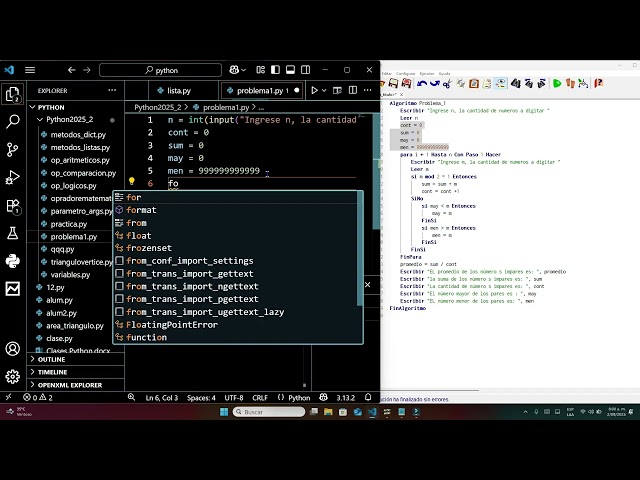
Task: Open the Run button dropdown arrow
Action: pos(324,90)
